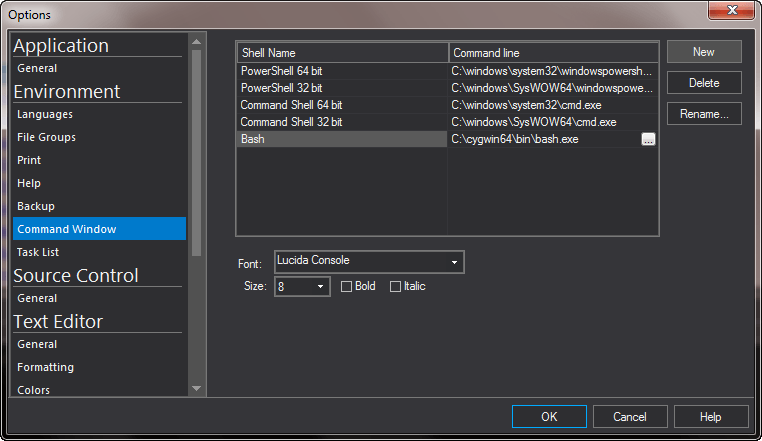
Task: Open the Colors options page
Action: [99, 390]
